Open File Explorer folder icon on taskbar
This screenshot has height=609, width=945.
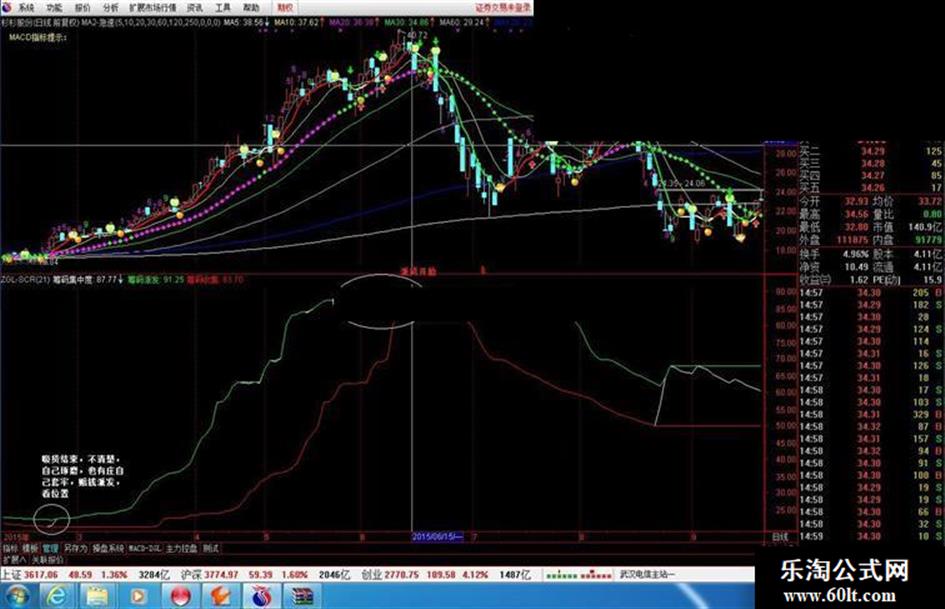[97, 596]
